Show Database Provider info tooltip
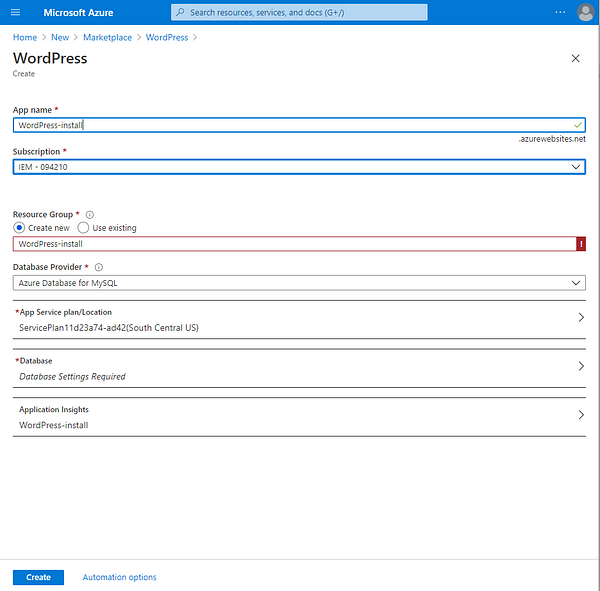Image resolution: width=600 pixels, height=591 pixels. (98, 267)
